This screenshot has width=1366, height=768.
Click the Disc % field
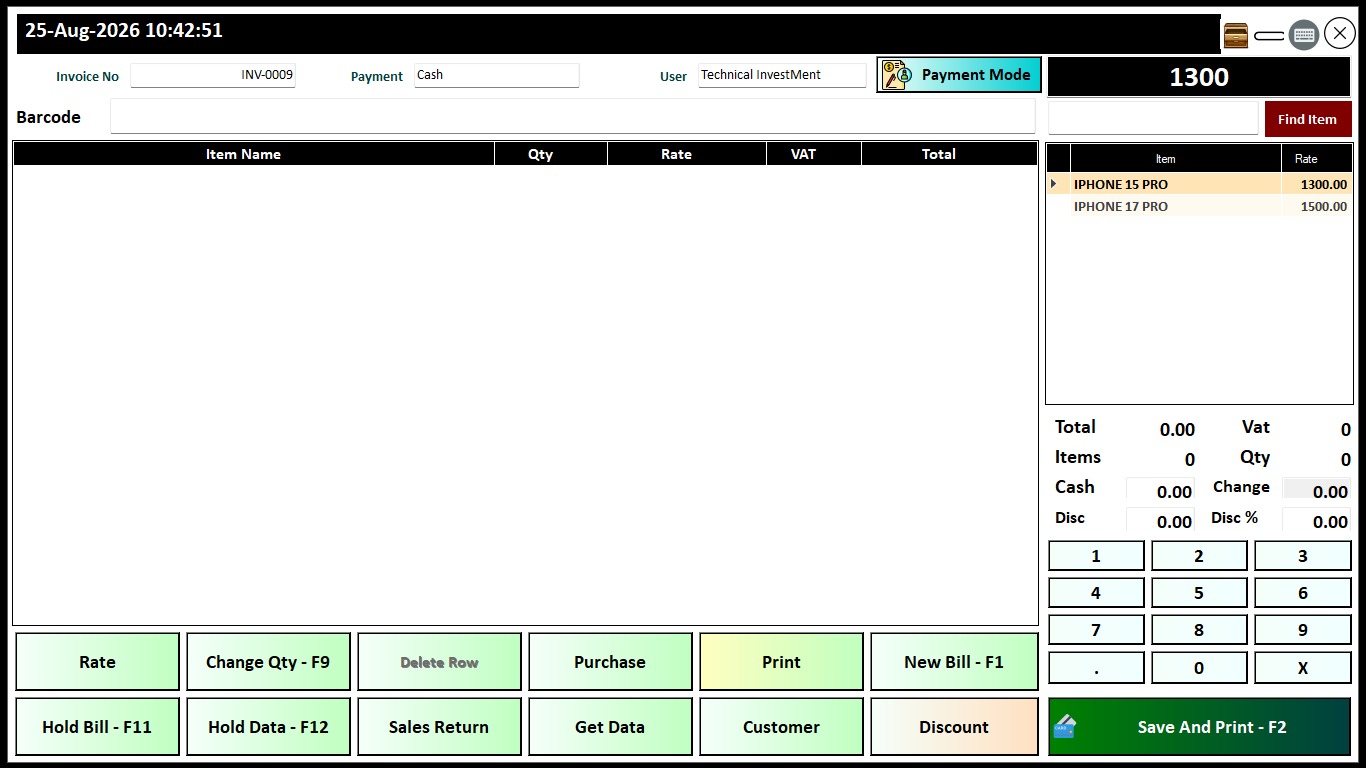1316,521
